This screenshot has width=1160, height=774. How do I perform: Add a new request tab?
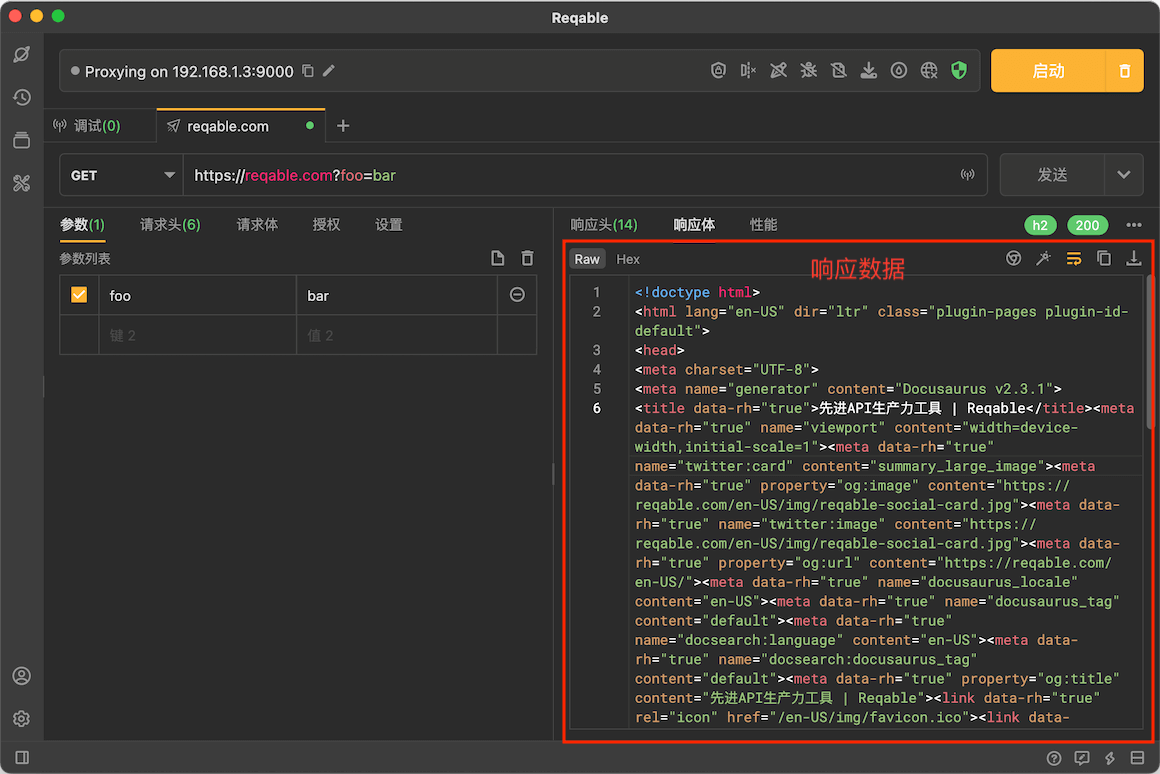tap(343, 126)
